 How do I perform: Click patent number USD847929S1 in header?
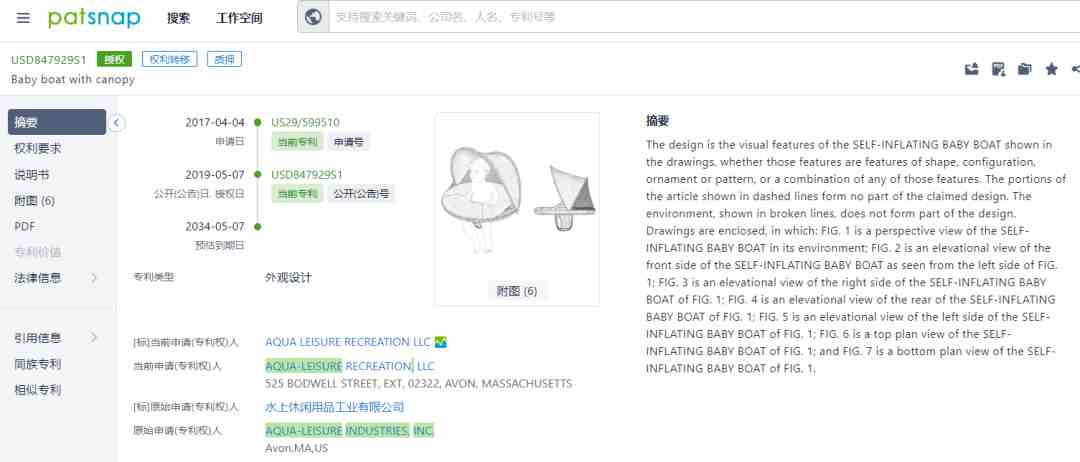pos(49,60)
